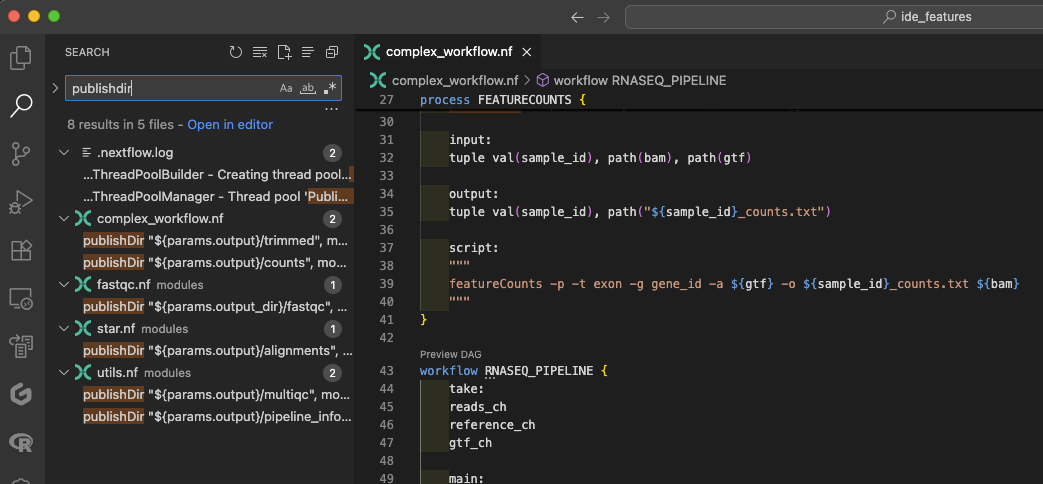Go back using the navigation arrow
1043x484 pixels.
click(577, 17)
